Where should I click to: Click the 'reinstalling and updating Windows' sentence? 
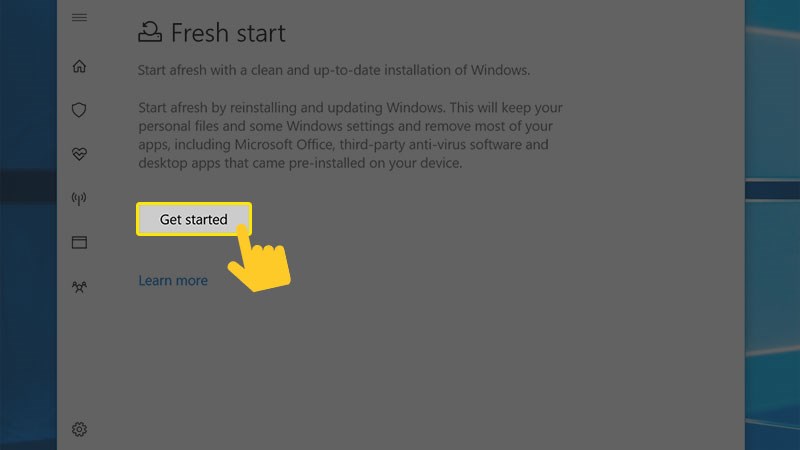330,108
